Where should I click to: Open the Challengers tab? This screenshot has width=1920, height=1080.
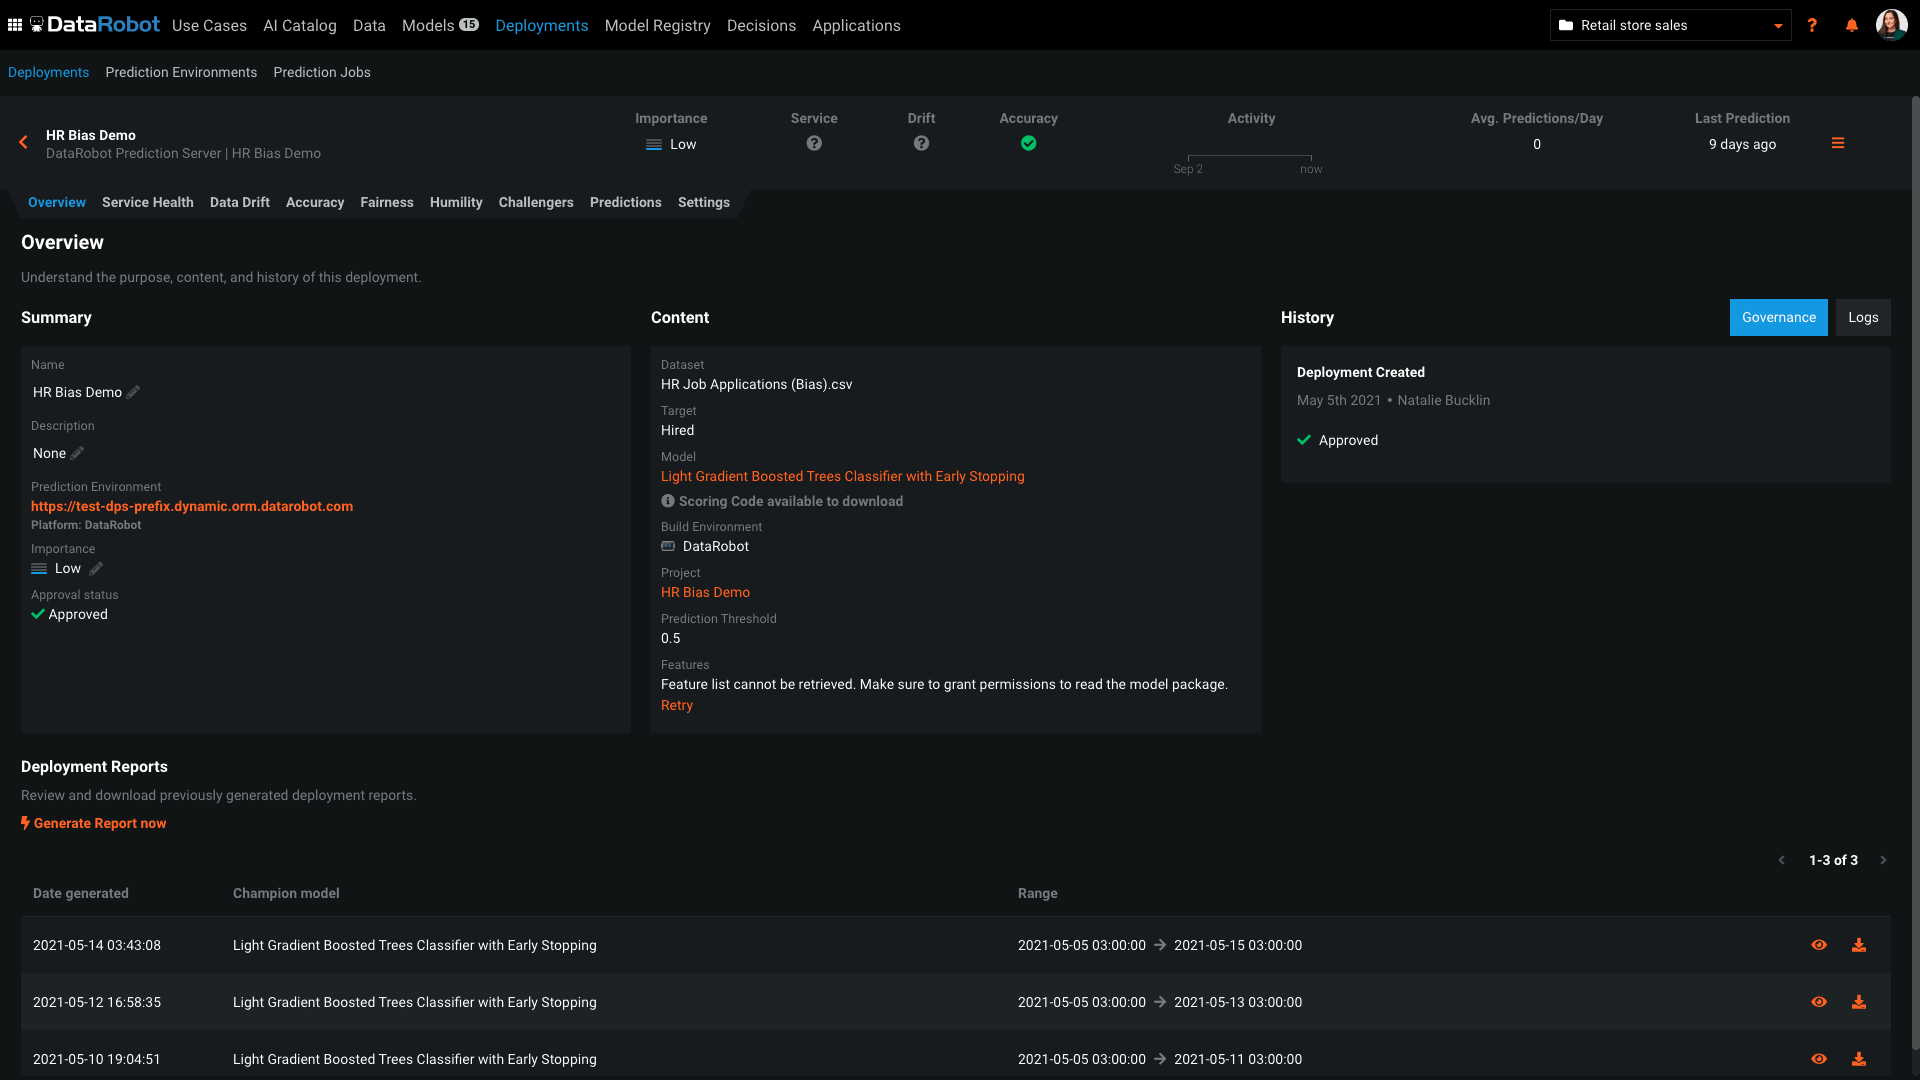coord(536,202)
